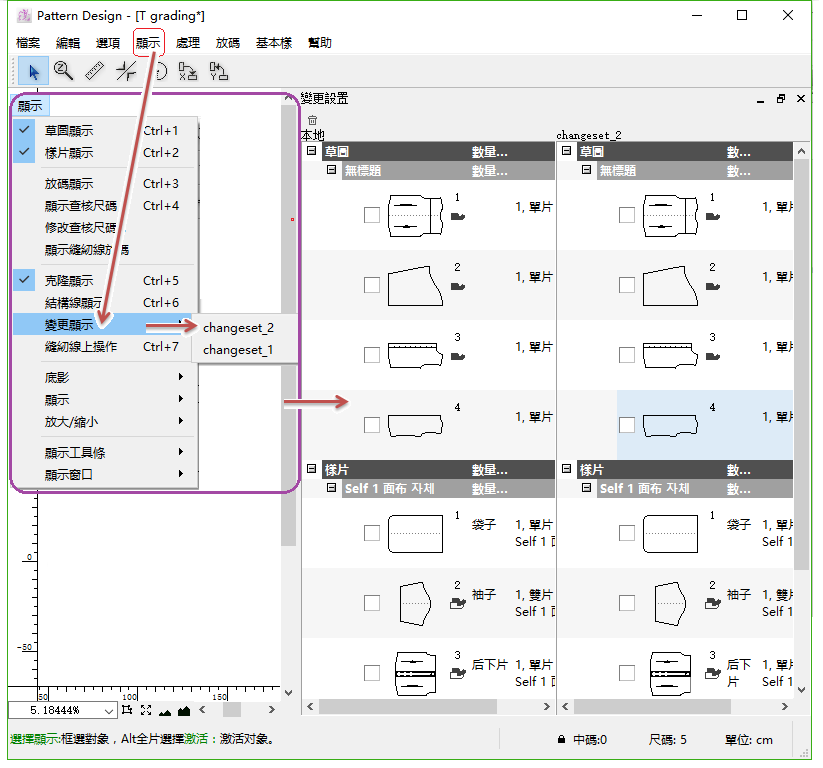Collapse Self 1 面布 group in 本地

tap(332, 489)
